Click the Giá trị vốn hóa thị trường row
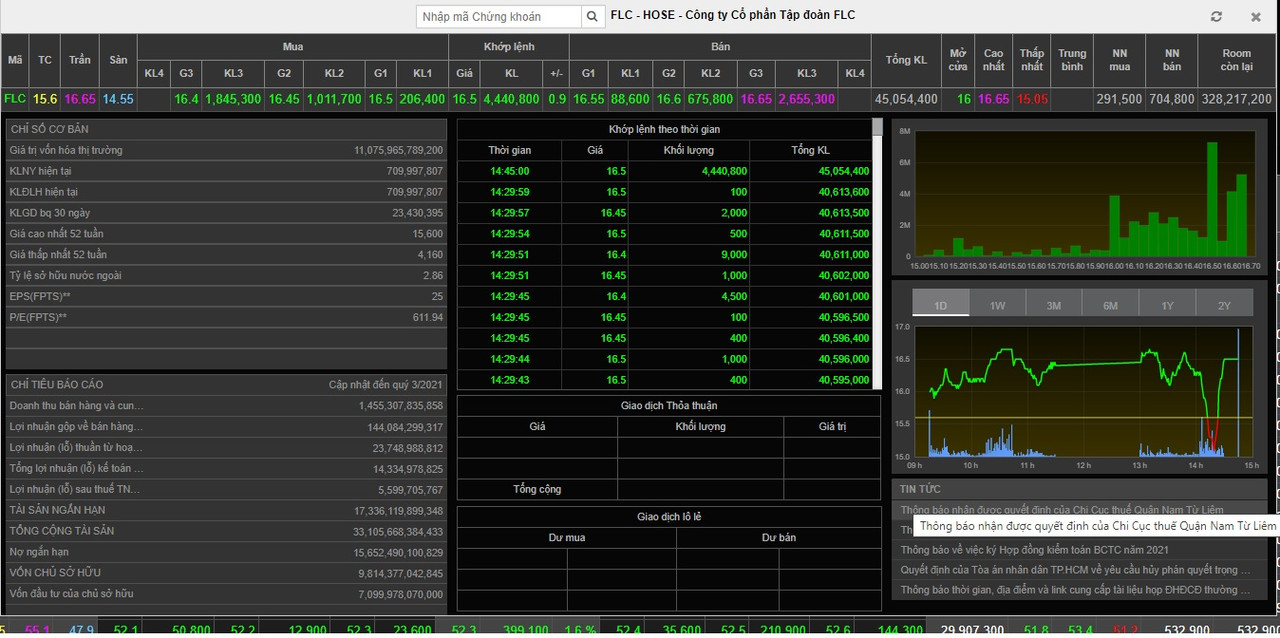 click(x=226, y=150)
